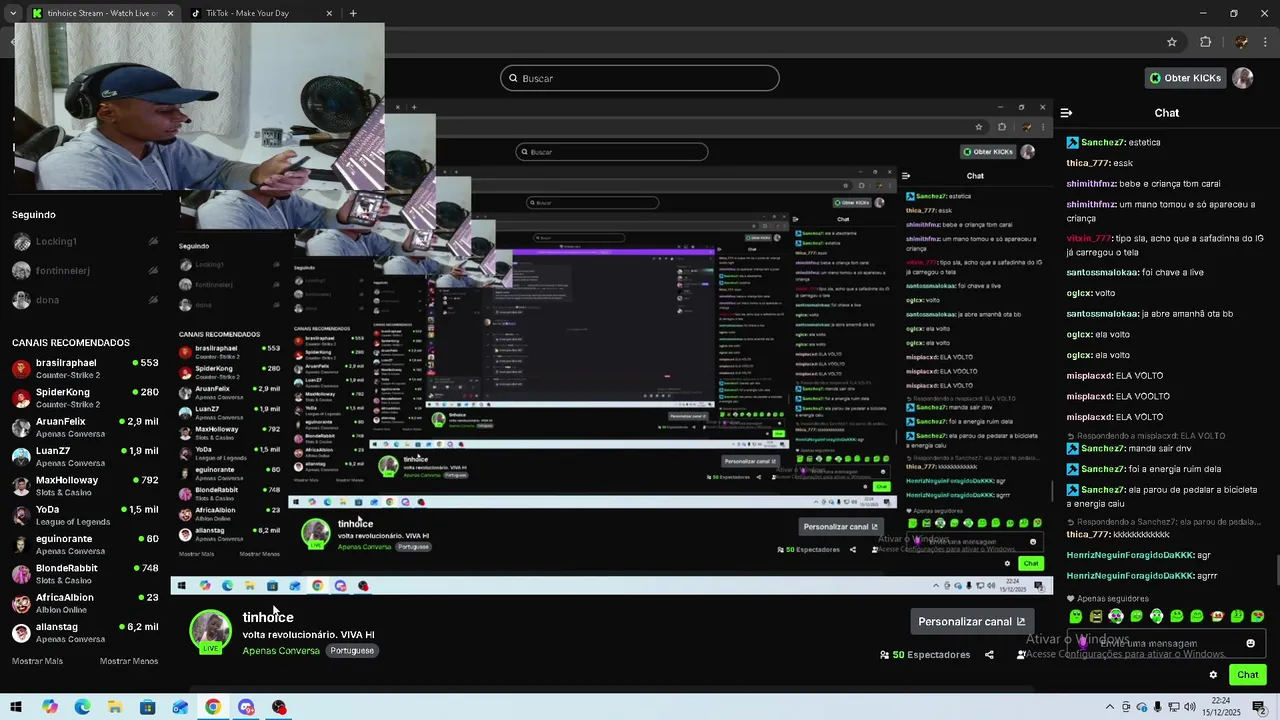Click the tinhoice channel name
Viewport: 1280px width, 720px height.
(268, 617)
